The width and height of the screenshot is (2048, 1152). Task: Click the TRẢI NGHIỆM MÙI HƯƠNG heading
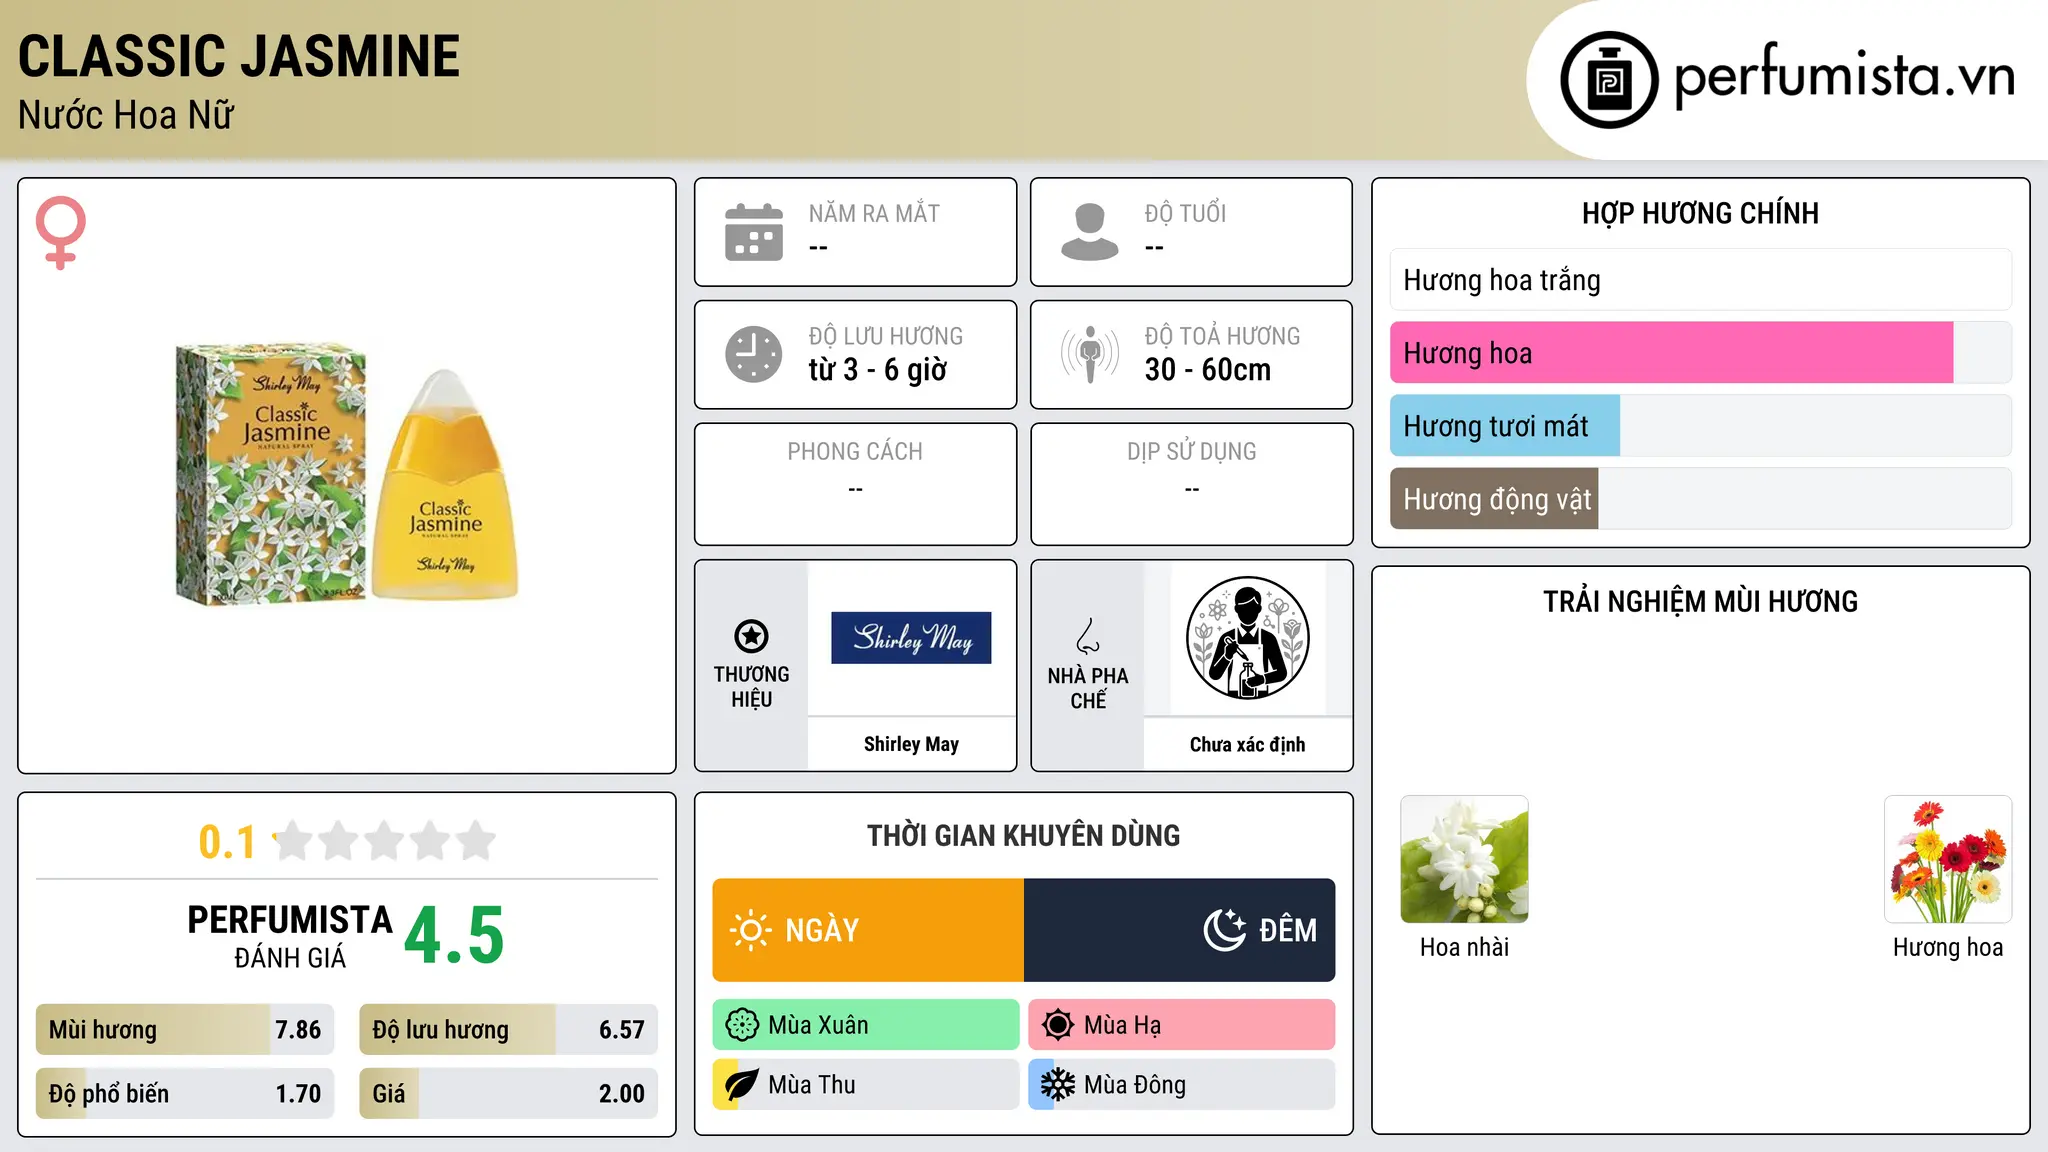click(x=1701, y=601)
